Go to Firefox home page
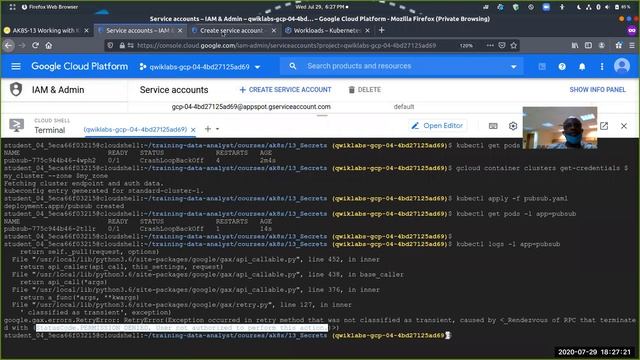Screen dimensions: 640x360 pos(49,45)
